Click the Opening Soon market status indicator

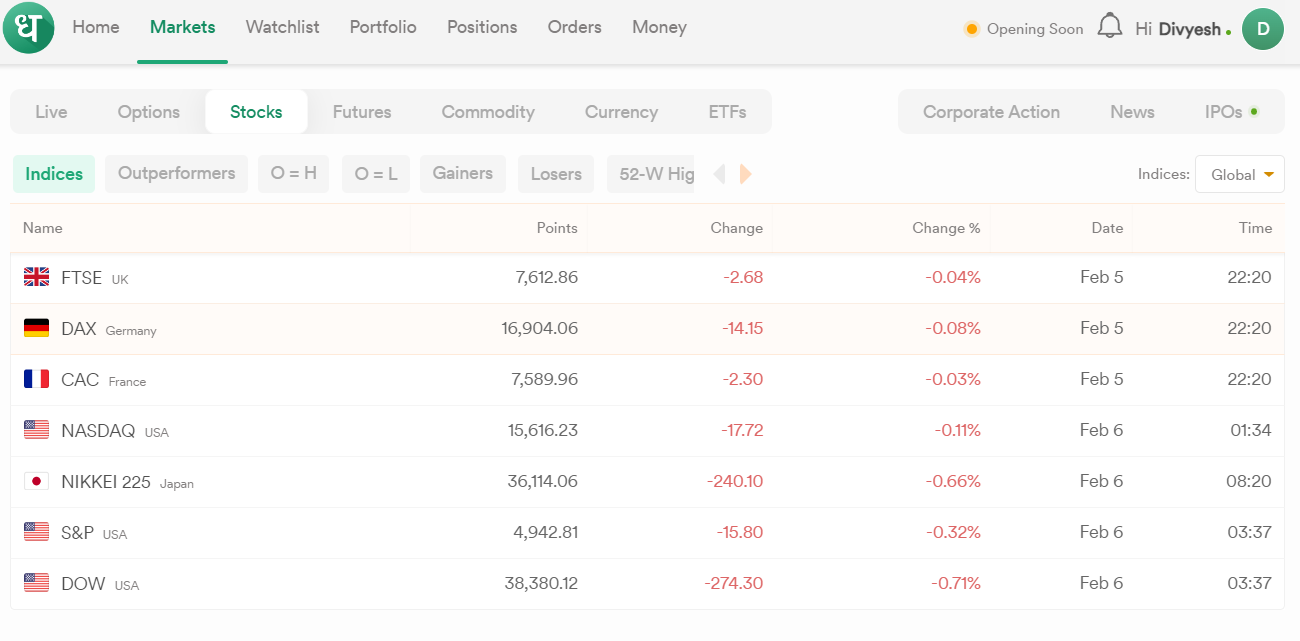[x=1023, y=29]
